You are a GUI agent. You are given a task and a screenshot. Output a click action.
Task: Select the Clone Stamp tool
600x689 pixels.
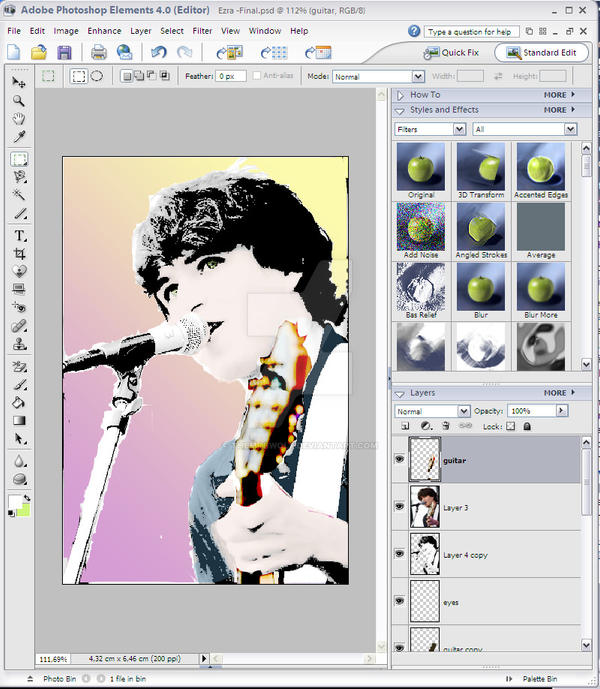coord(19,344)
